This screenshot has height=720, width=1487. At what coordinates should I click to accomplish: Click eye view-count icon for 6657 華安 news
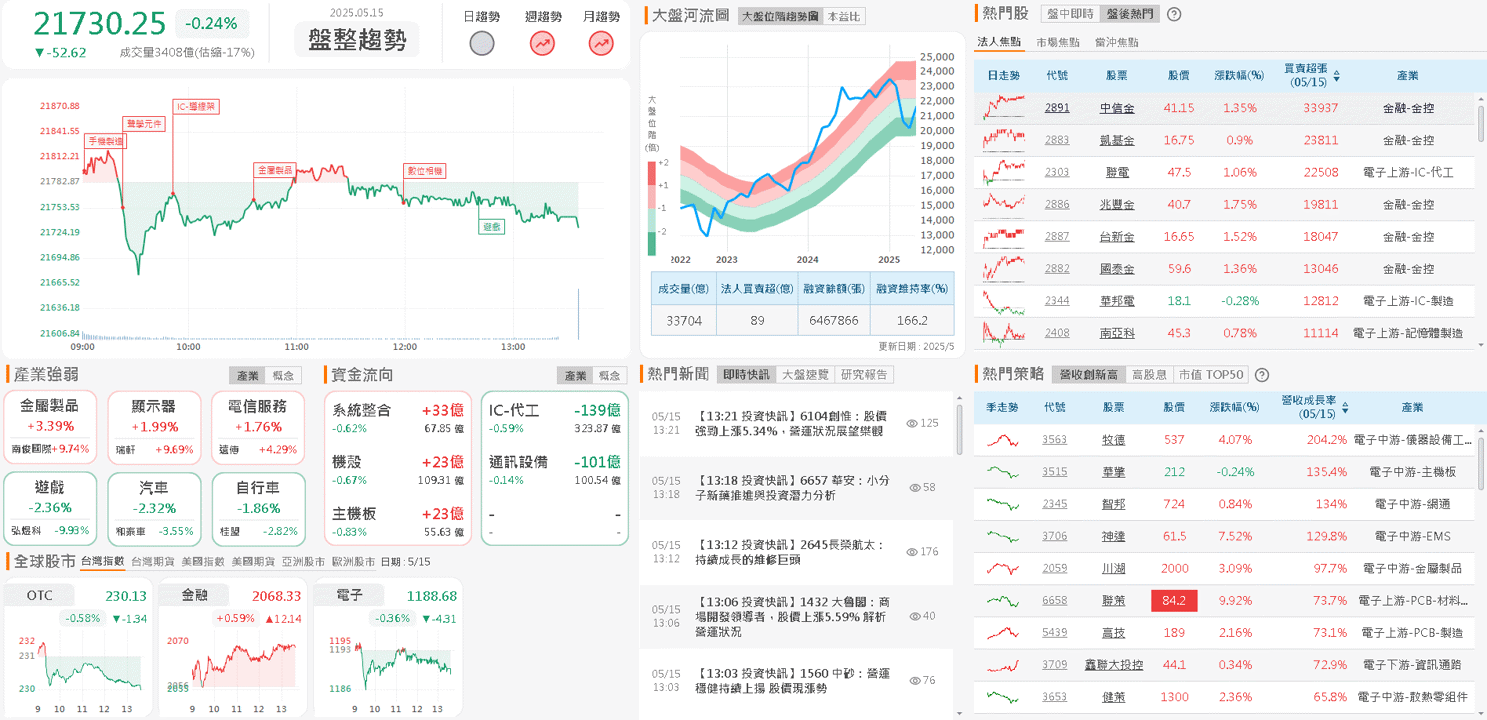pos(915,488)
